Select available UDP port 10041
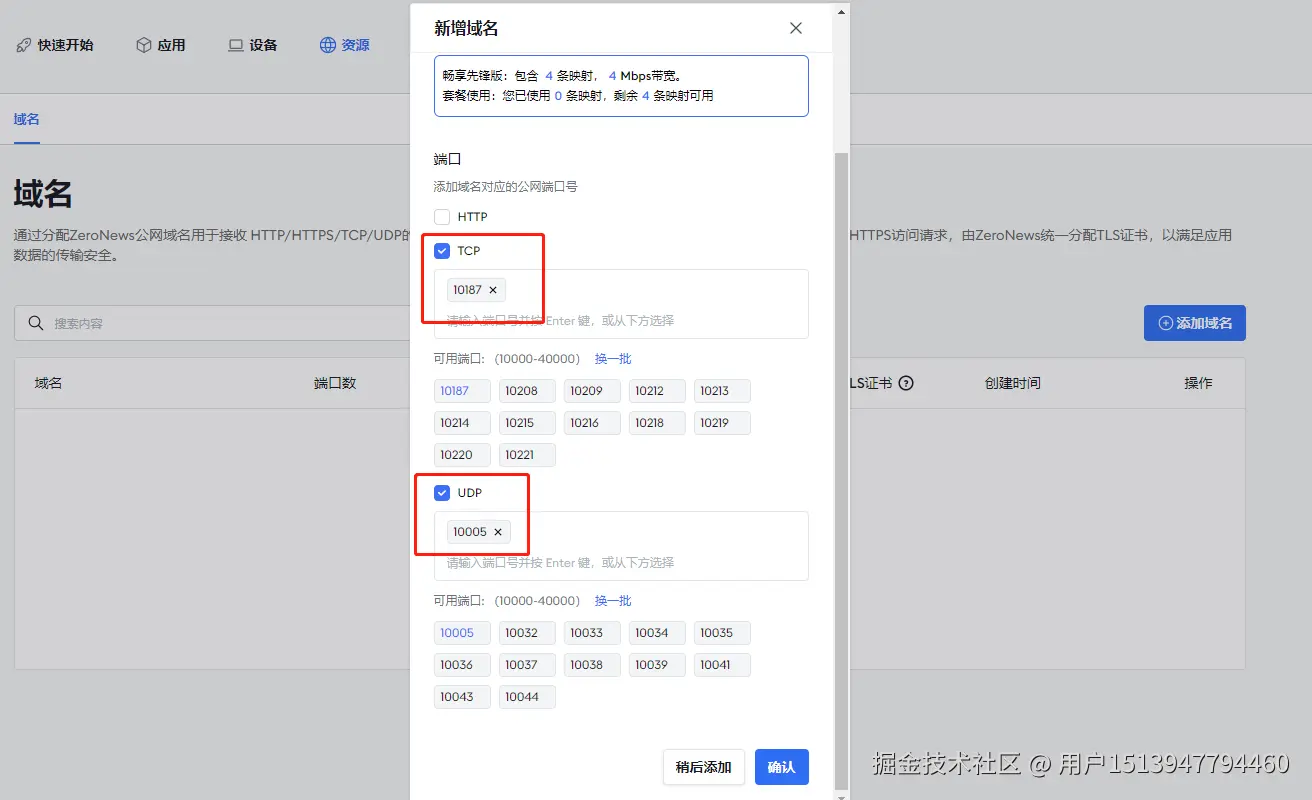This screenshot has width=1312, height=800. (x=722, y=665)
